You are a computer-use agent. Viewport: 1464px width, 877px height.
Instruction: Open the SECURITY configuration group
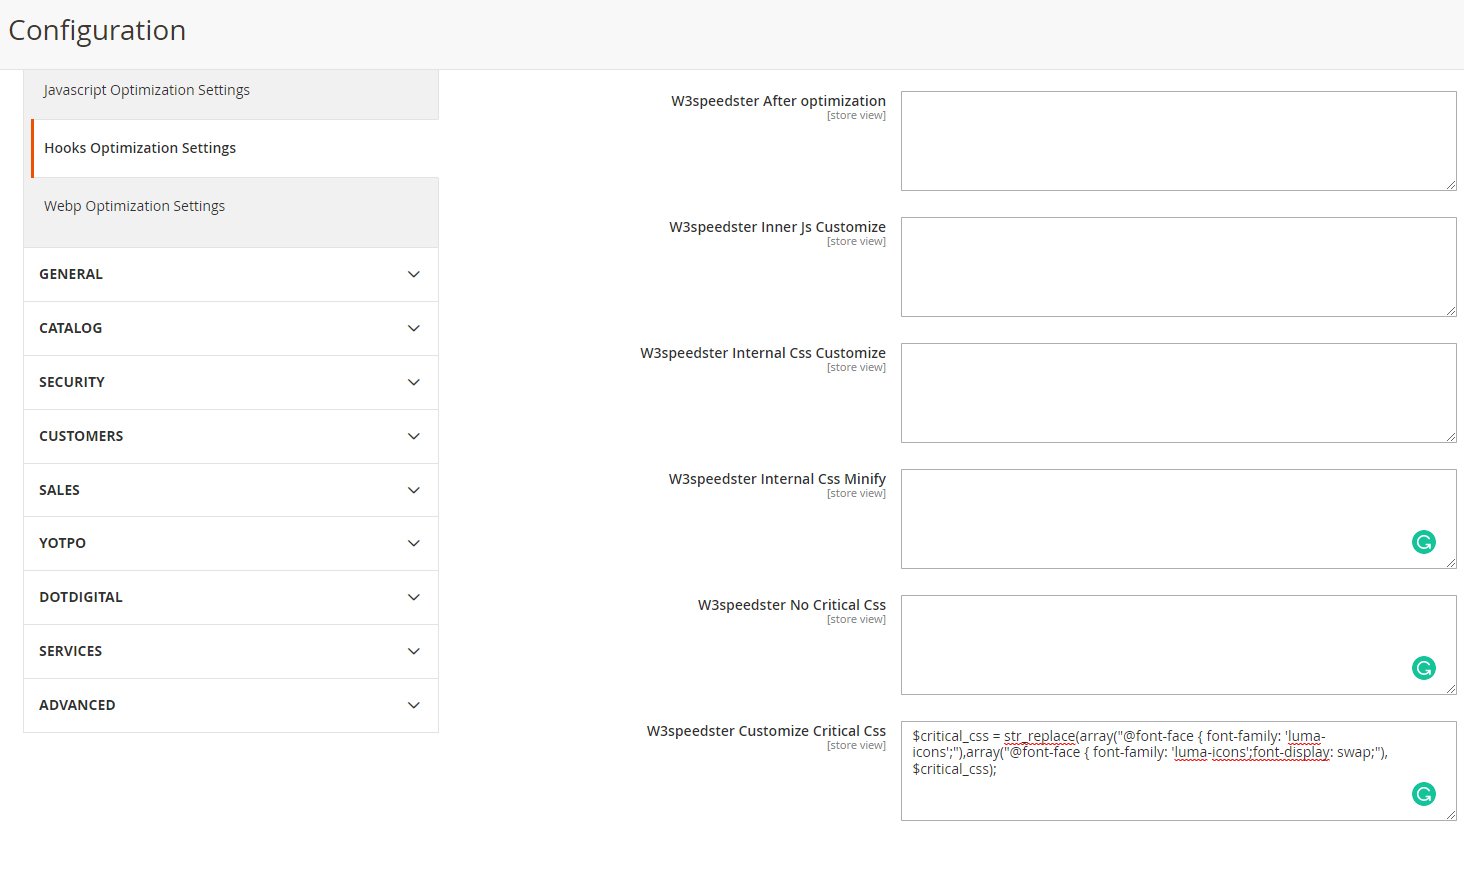[x=230, y=382]
